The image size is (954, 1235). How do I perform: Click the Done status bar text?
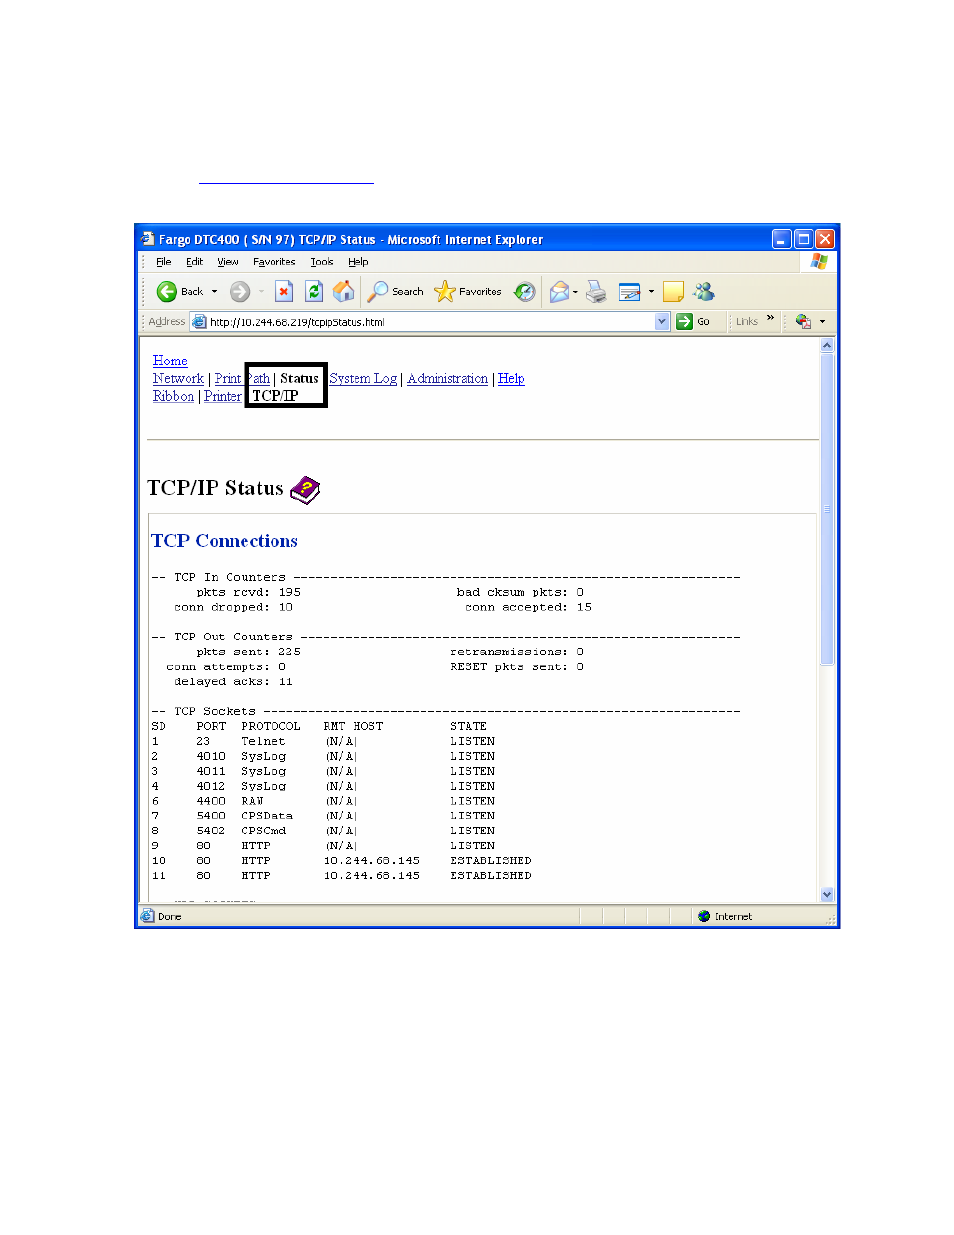(169, 917)
